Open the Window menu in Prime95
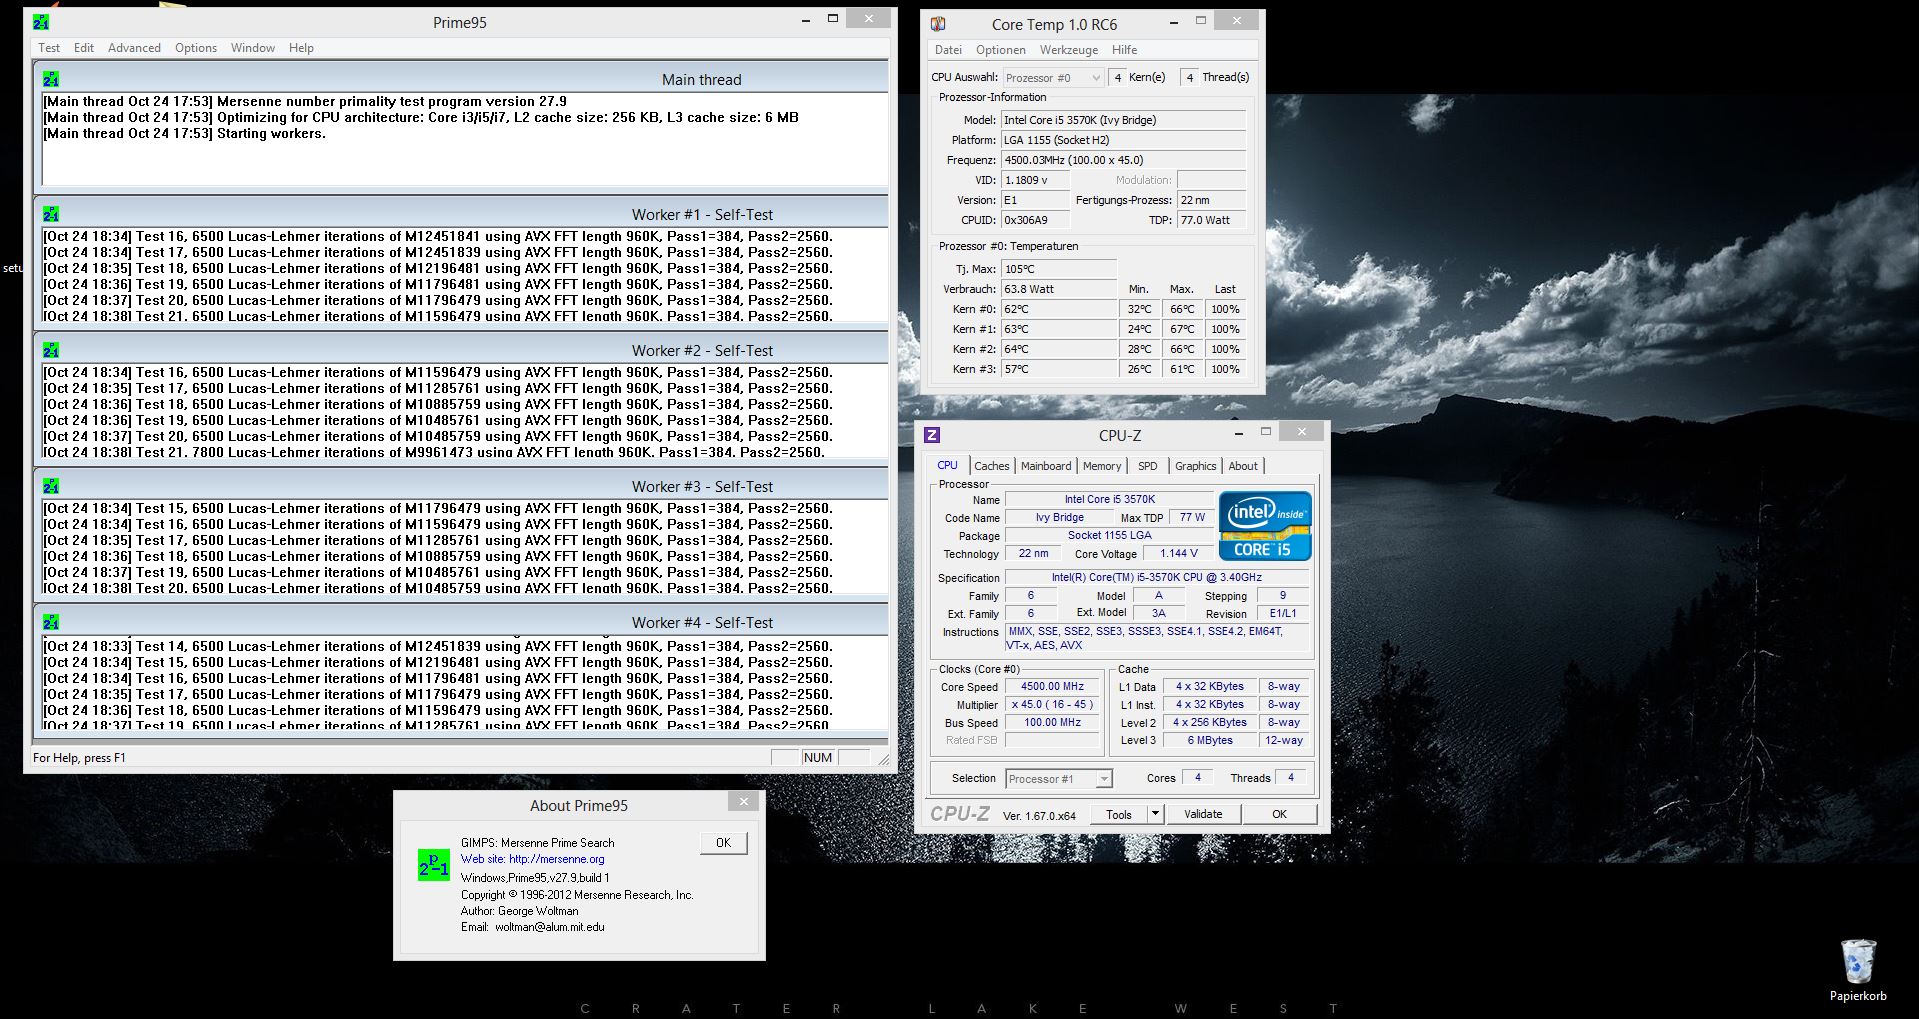 253,48
